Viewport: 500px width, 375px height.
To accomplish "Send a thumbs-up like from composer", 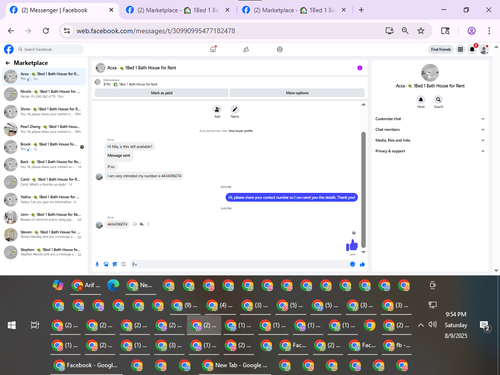I will (x=362, y=264).
